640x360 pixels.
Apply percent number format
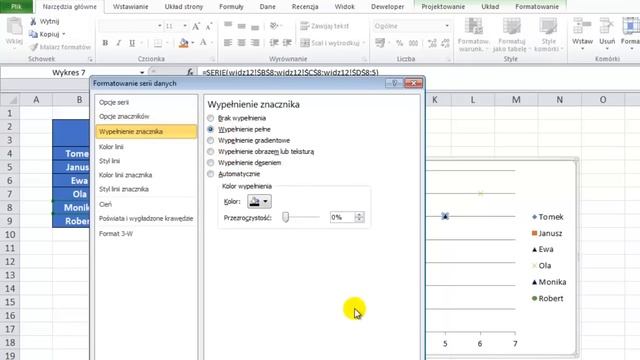[400, 43]
